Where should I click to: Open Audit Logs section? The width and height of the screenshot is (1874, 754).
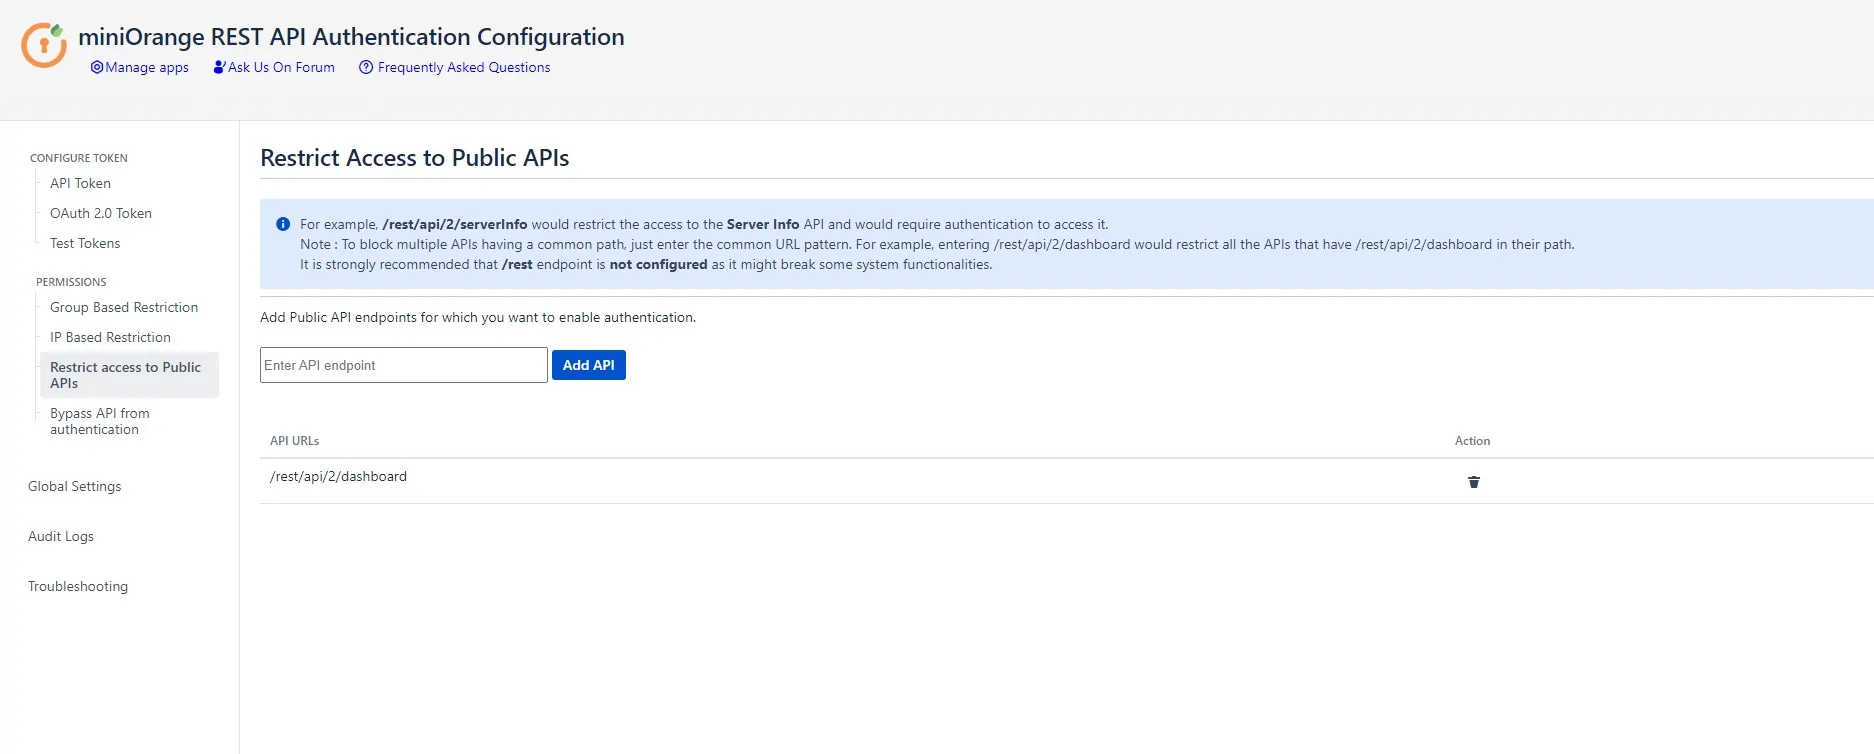pyautogui.click(x=61, y=536)
